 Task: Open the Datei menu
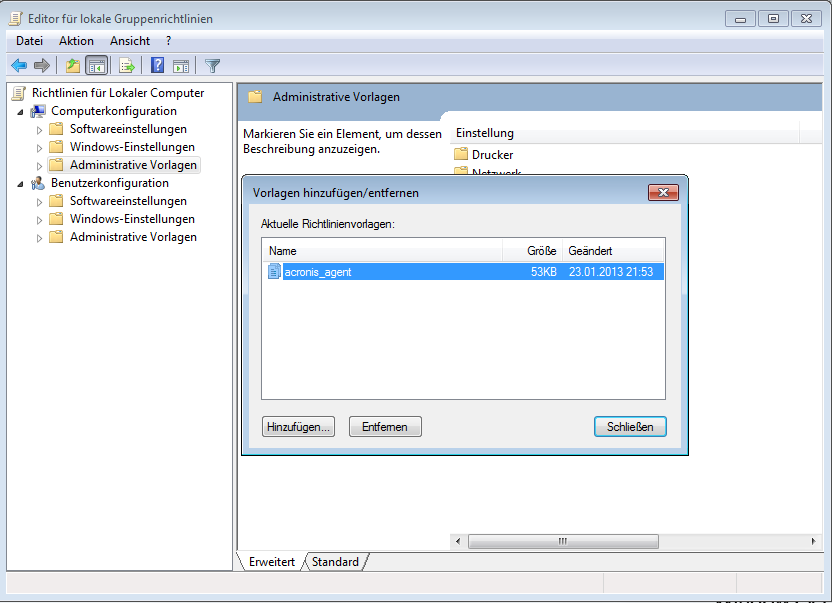tap(29, 41)
